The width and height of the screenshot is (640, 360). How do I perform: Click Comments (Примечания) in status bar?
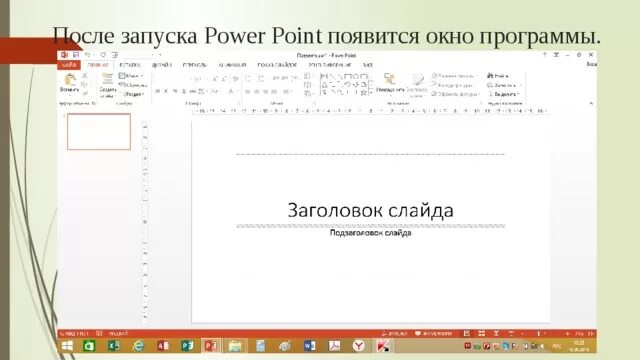pyautogui.click(x=433, y=333)
